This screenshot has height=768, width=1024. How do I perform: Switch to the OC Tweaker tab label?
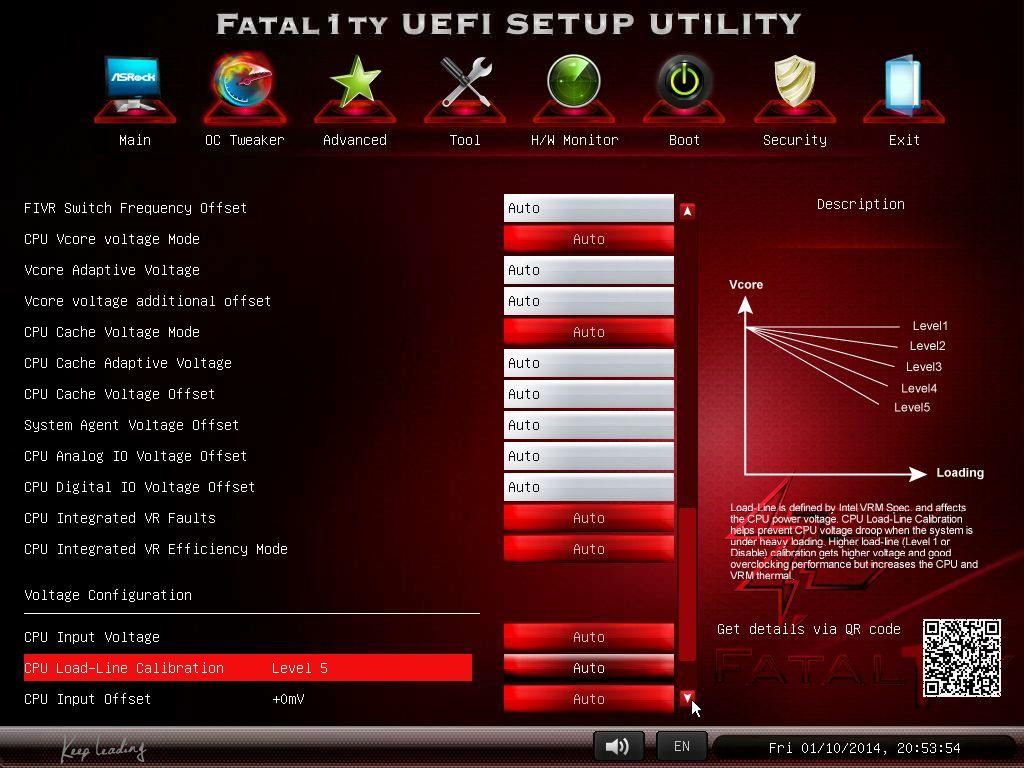244,140
